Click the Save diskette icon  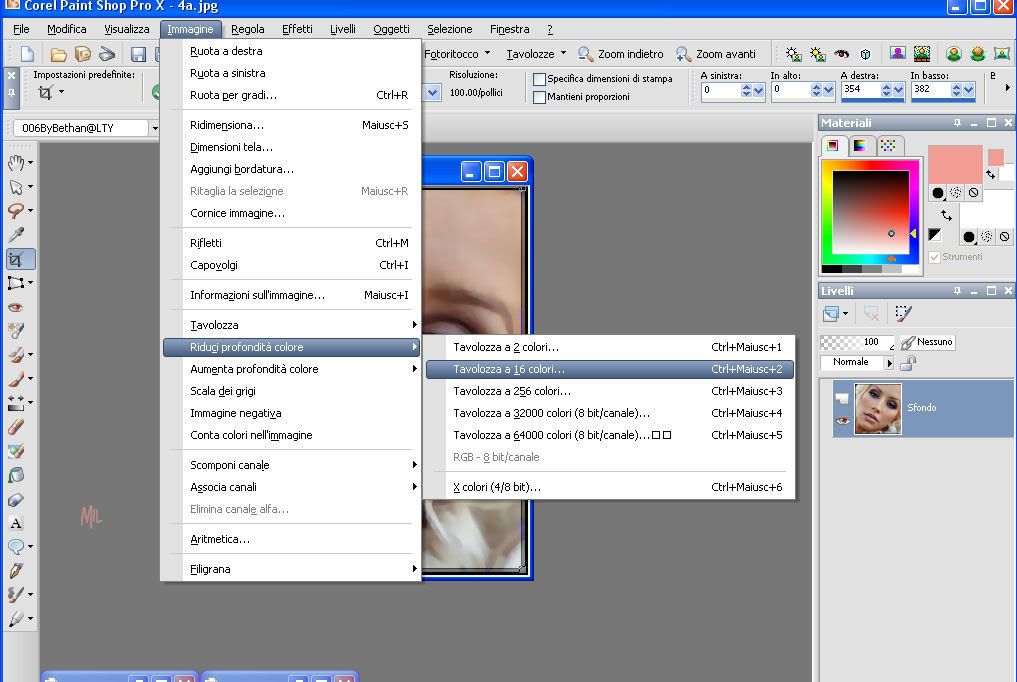pos(138,54)
